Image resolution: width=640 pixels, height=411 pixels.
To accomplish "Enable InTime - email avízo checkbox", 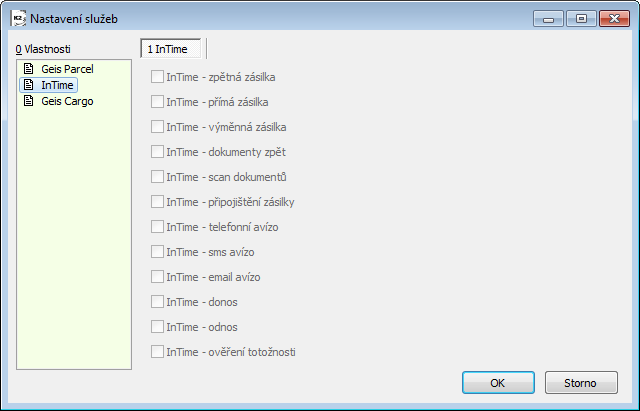I will coord(157,277).
